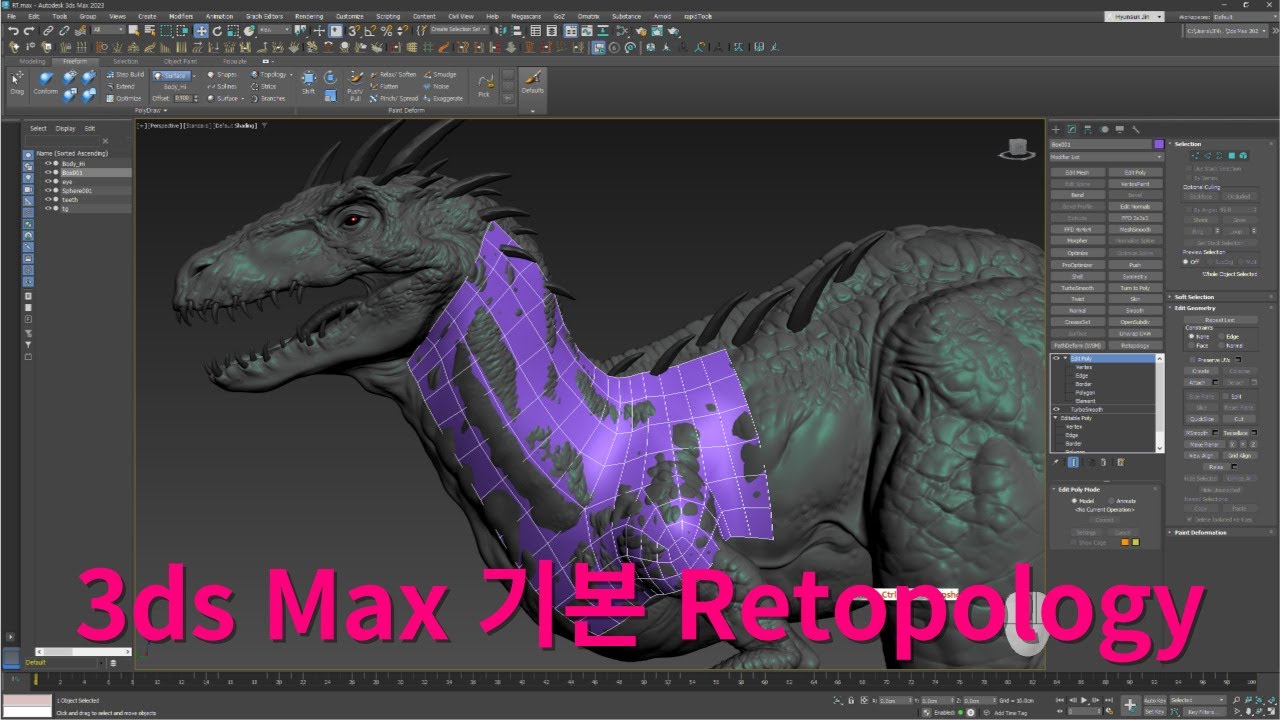The height and width of the screenshot is (720, 1280).
Task: Open the Rendering menu
Action: 309,17
